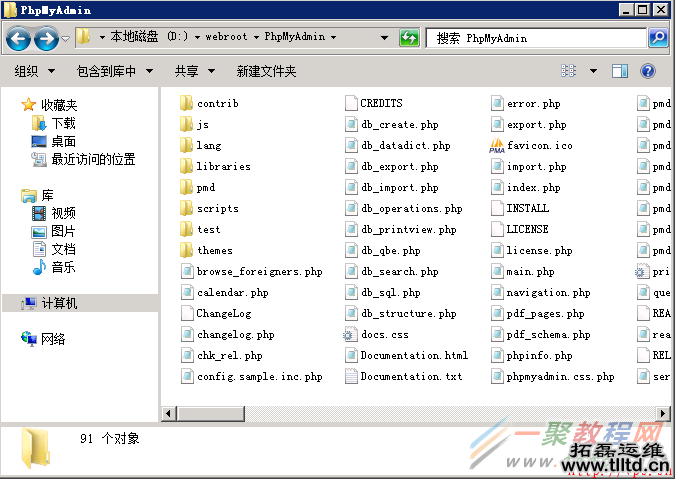The width and height of the screenshot is (675, 479).
Task: Select the navigation.php file name
Action: pos(548,293)
